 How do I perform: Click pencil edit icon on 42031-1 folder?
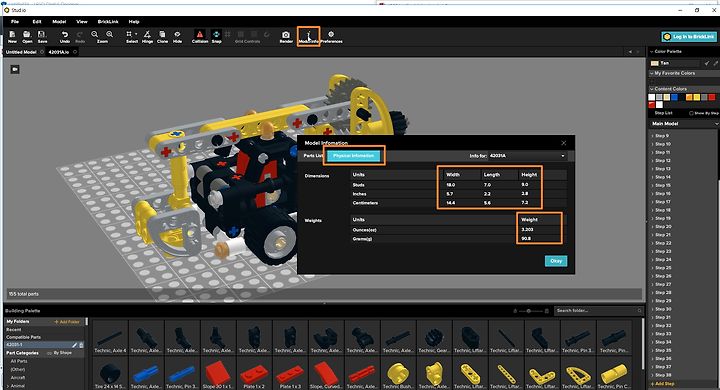[74, 345]
